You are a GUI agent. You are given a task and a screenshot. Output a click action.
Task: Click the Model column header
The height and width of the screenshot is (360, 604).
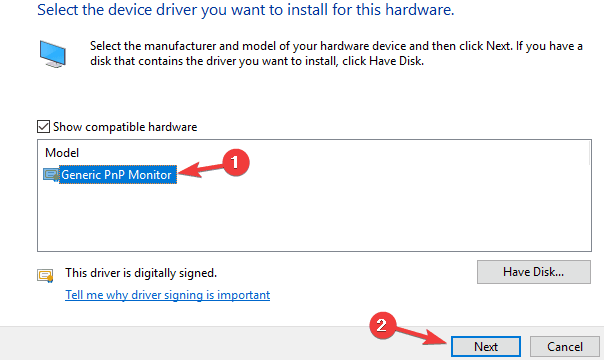pyautogui.click(x=62, y=153)
